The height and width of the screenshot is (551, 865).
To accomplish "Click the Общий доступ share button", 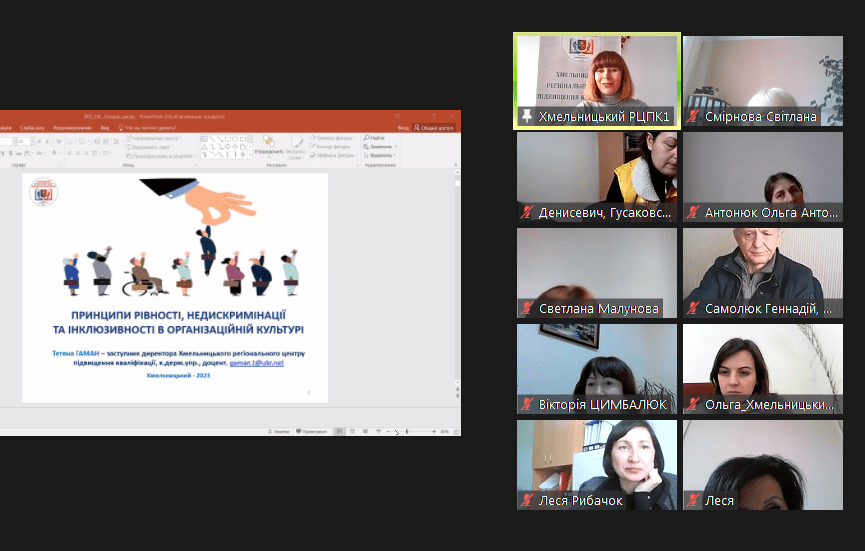I will [x=435, y=128].
